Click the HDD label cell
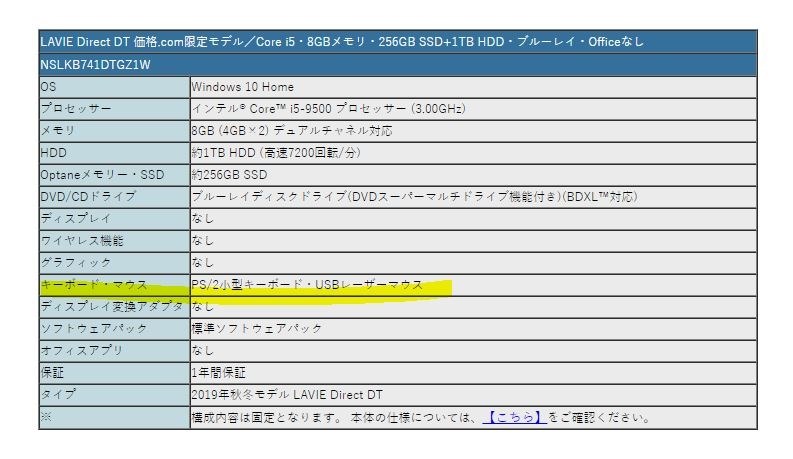This screenshot has width=793, height=459. (x=114, y=153)
